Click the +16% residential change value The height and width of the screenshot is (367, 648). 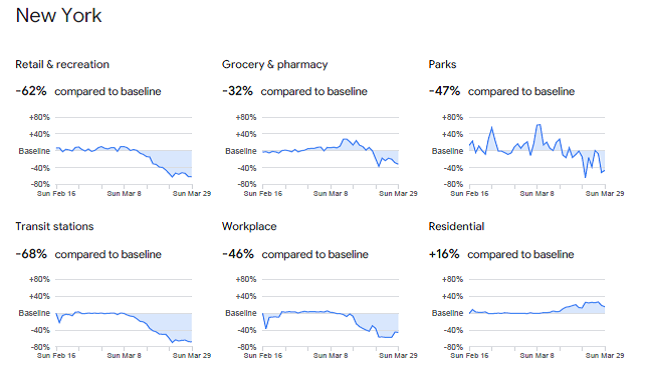tap(444, 254)
